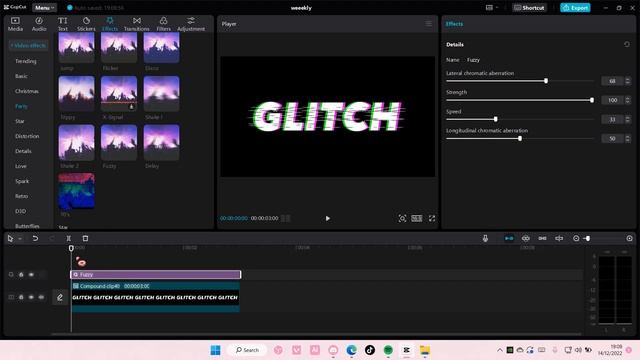The height and width of the screenshot is (360, 640).
Task: Select the Christmas effects category
Action: click(27, 91)
